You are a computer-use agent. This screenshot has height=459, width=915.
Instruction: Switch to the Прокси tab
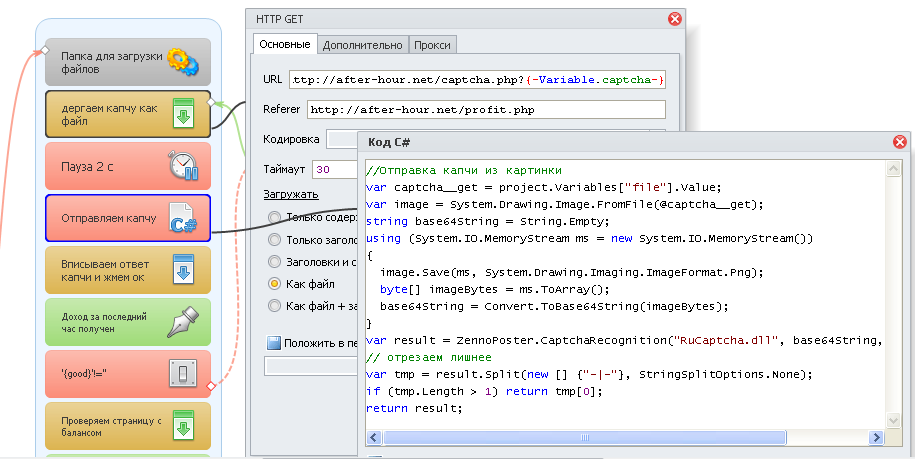tap(432, 45)
